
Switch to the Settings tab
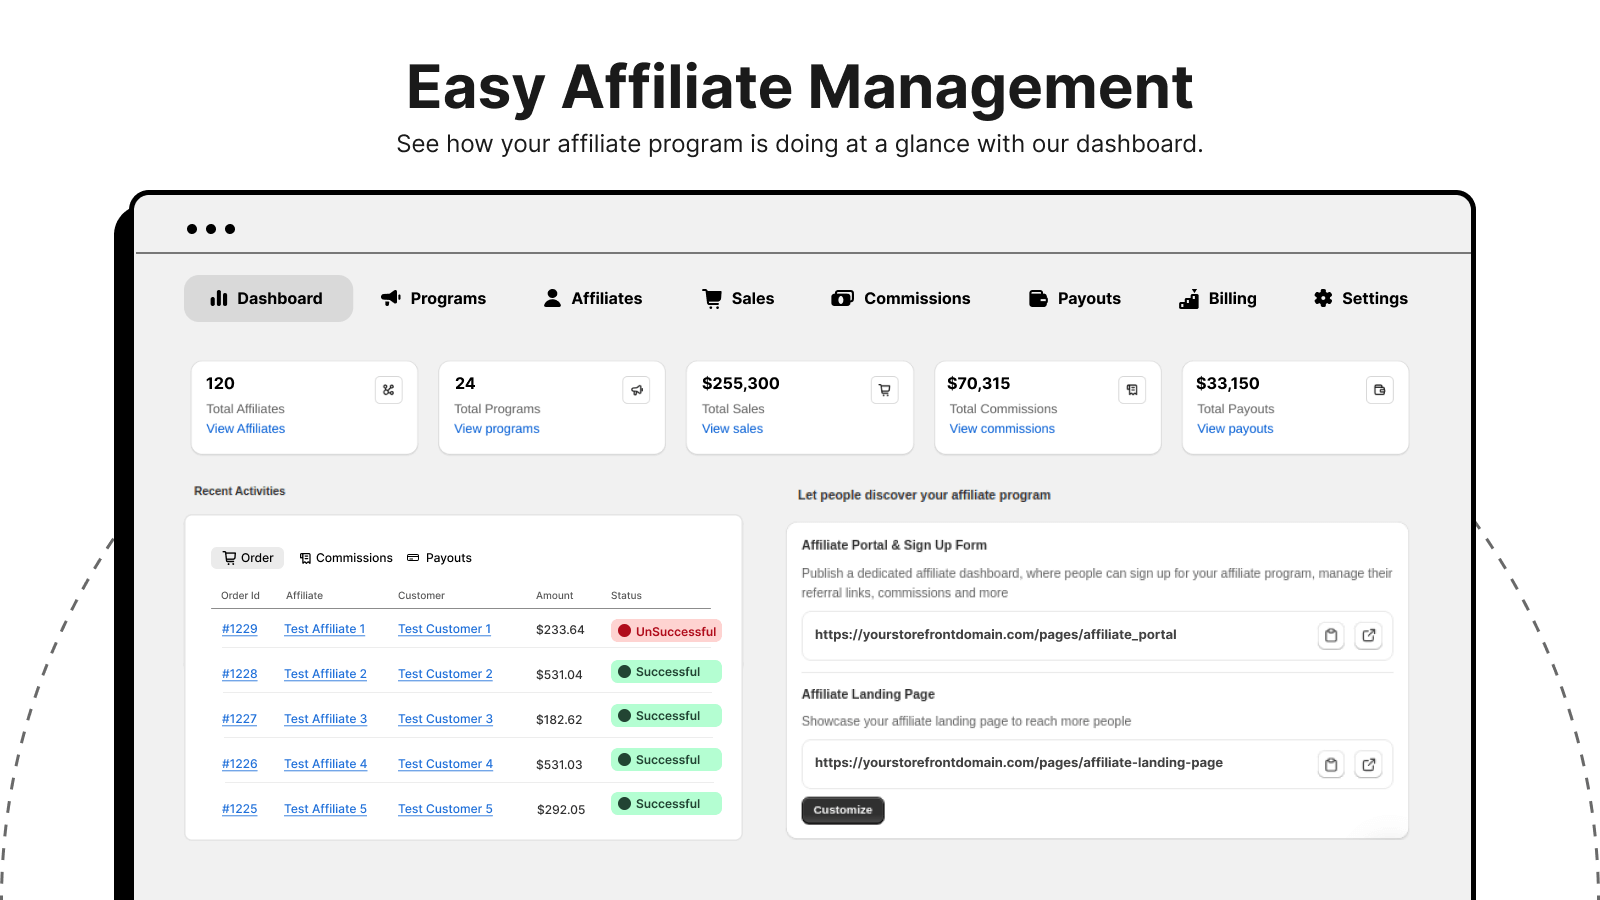click(1360, 298)
